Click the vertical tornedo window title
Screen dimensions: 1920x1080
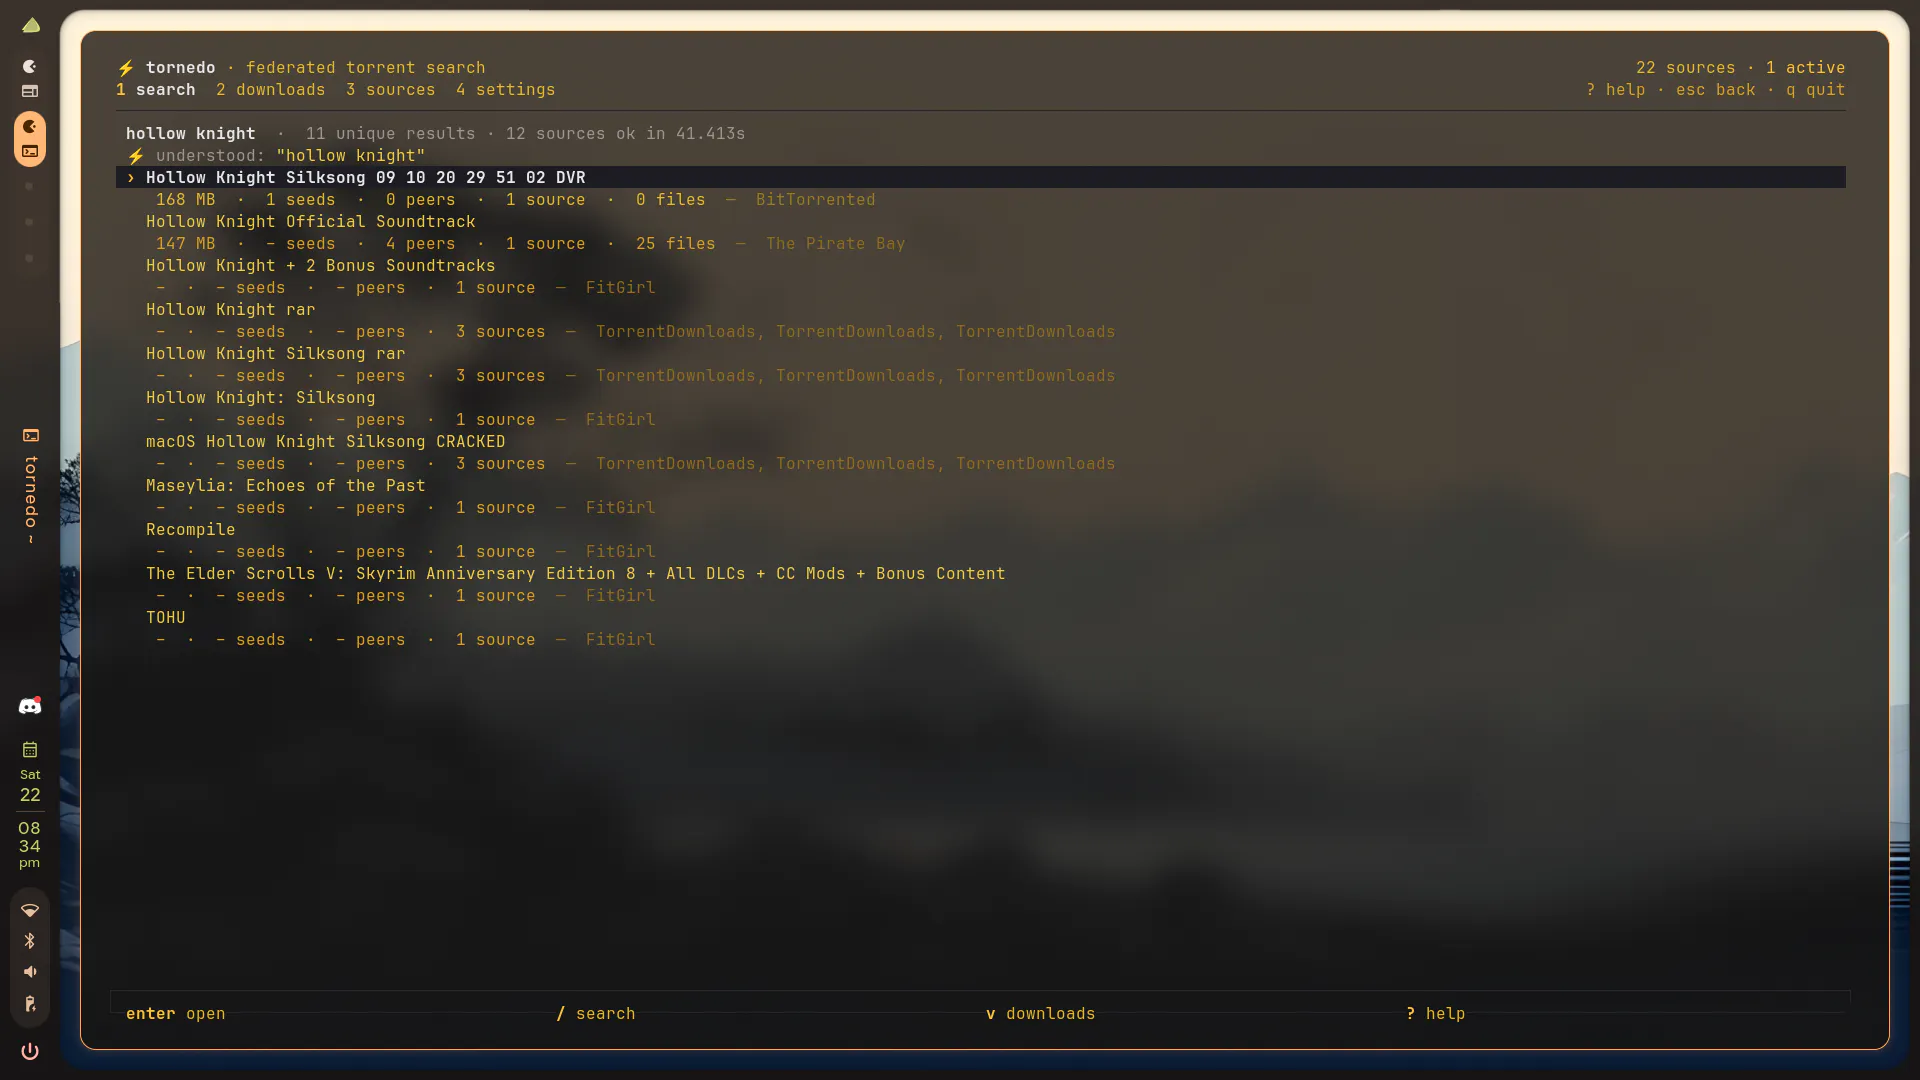(31, 499)
